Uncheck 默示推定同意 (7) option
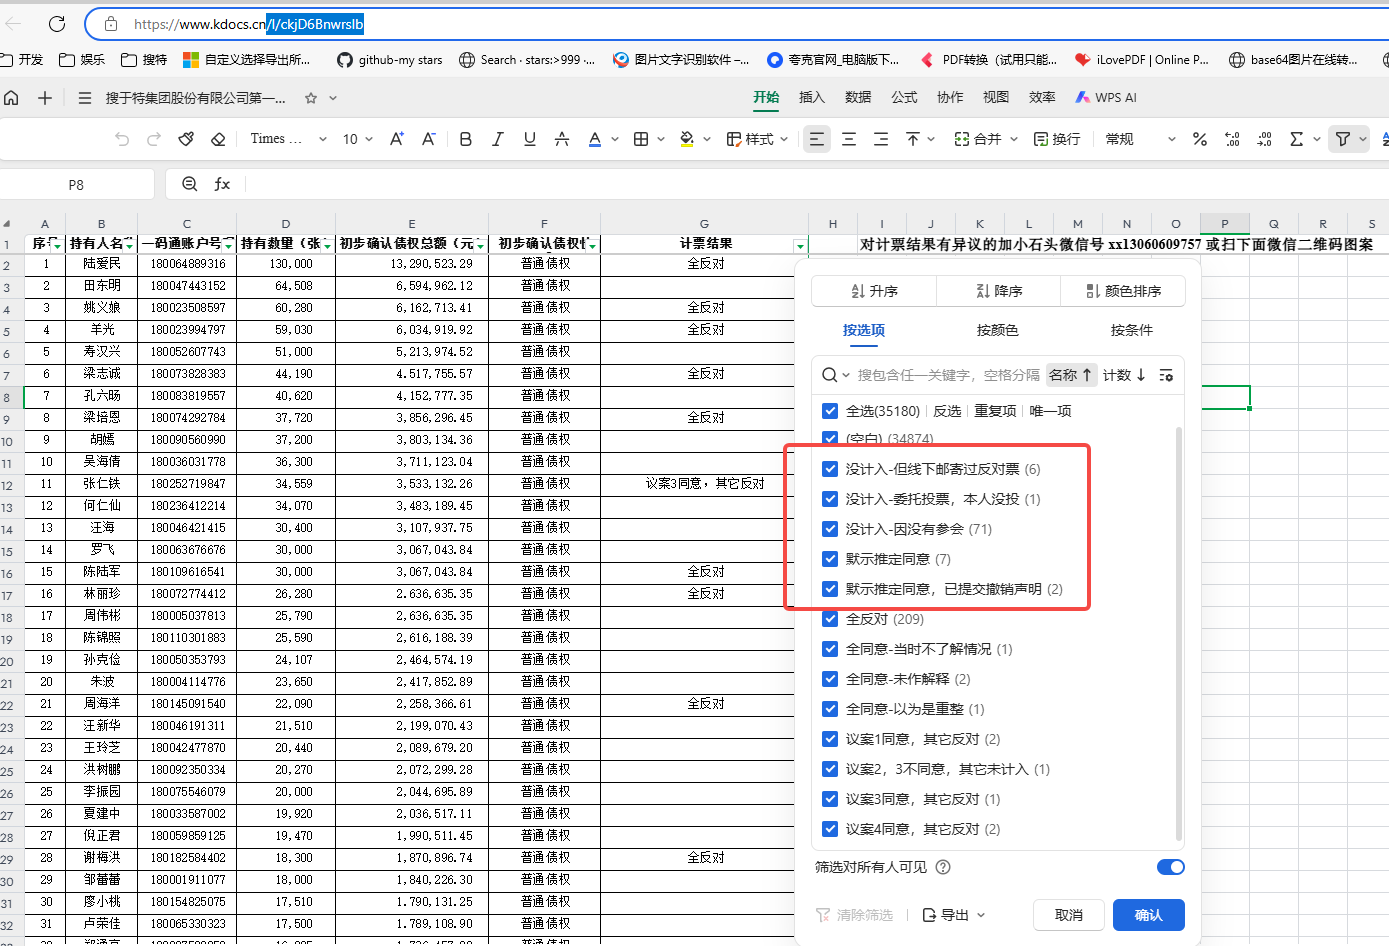The height and width of the screenshot is (946, 1389). coord(830,559)
